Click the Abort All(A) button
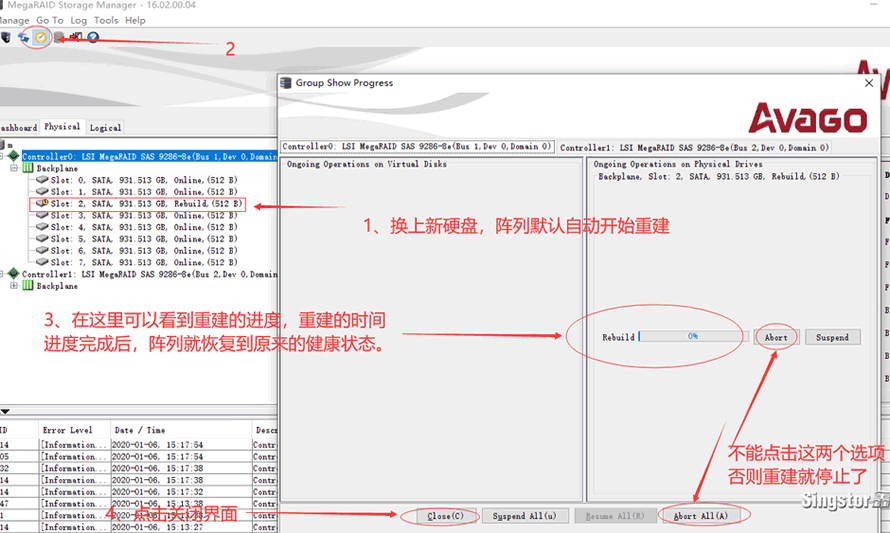 pyautogui.click(x=700, y=516)
